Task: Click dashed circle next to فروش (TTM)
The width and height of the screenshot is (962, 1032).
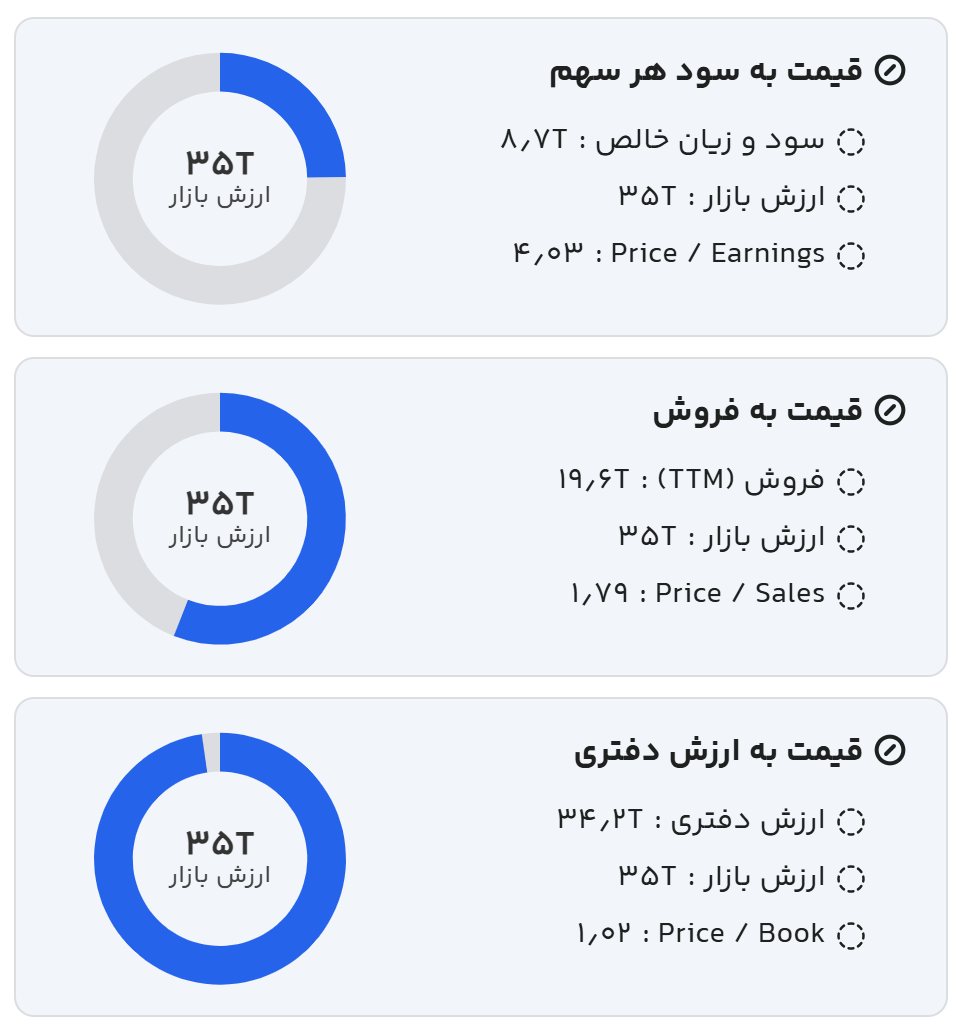Action: point(850,482)
